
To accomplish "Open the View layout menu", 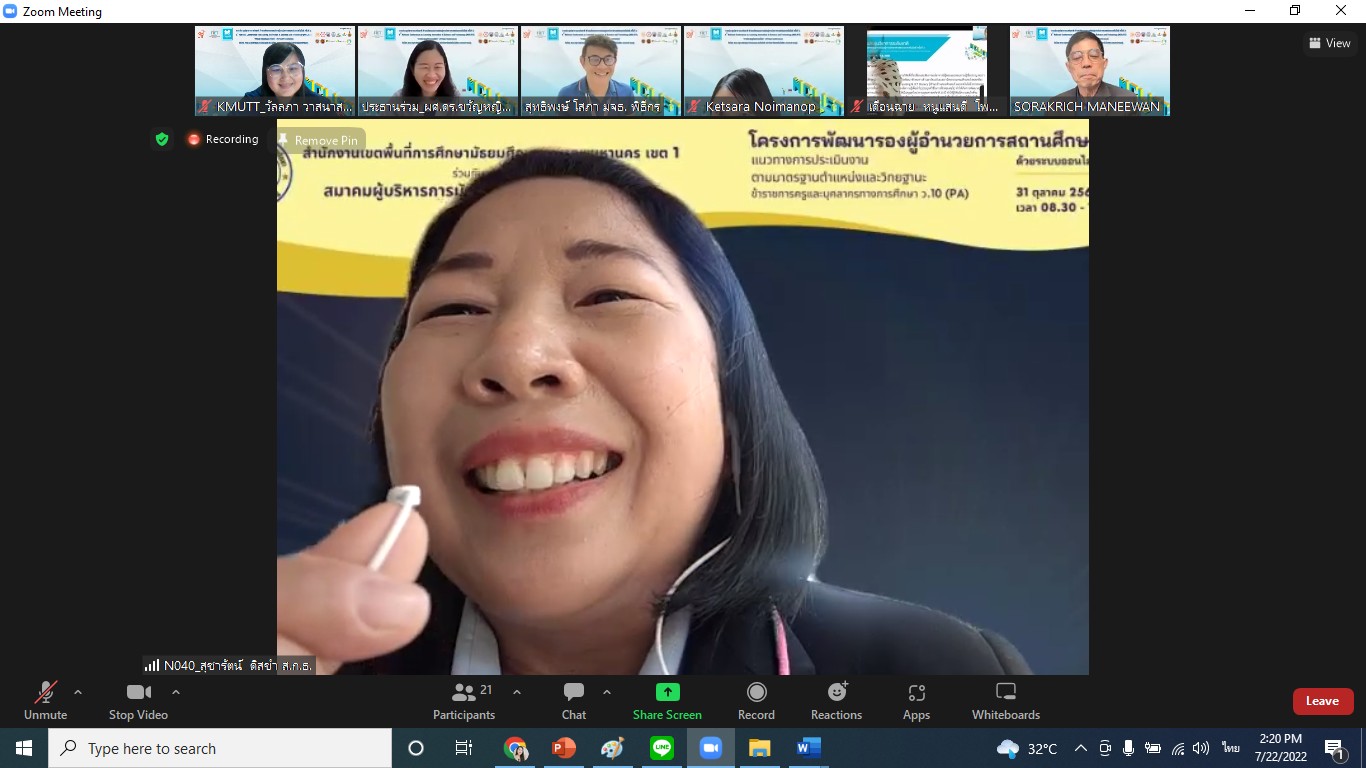I will [1329, 43].
